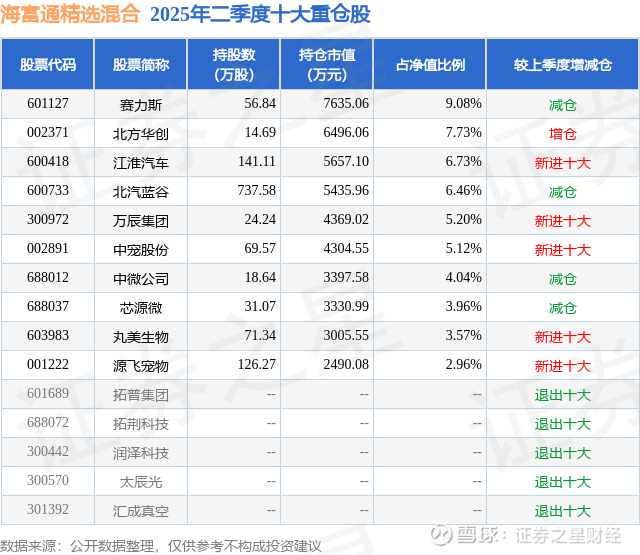
Task: Click the 较上季度增减仓 column header
Action: click(563, 64)
